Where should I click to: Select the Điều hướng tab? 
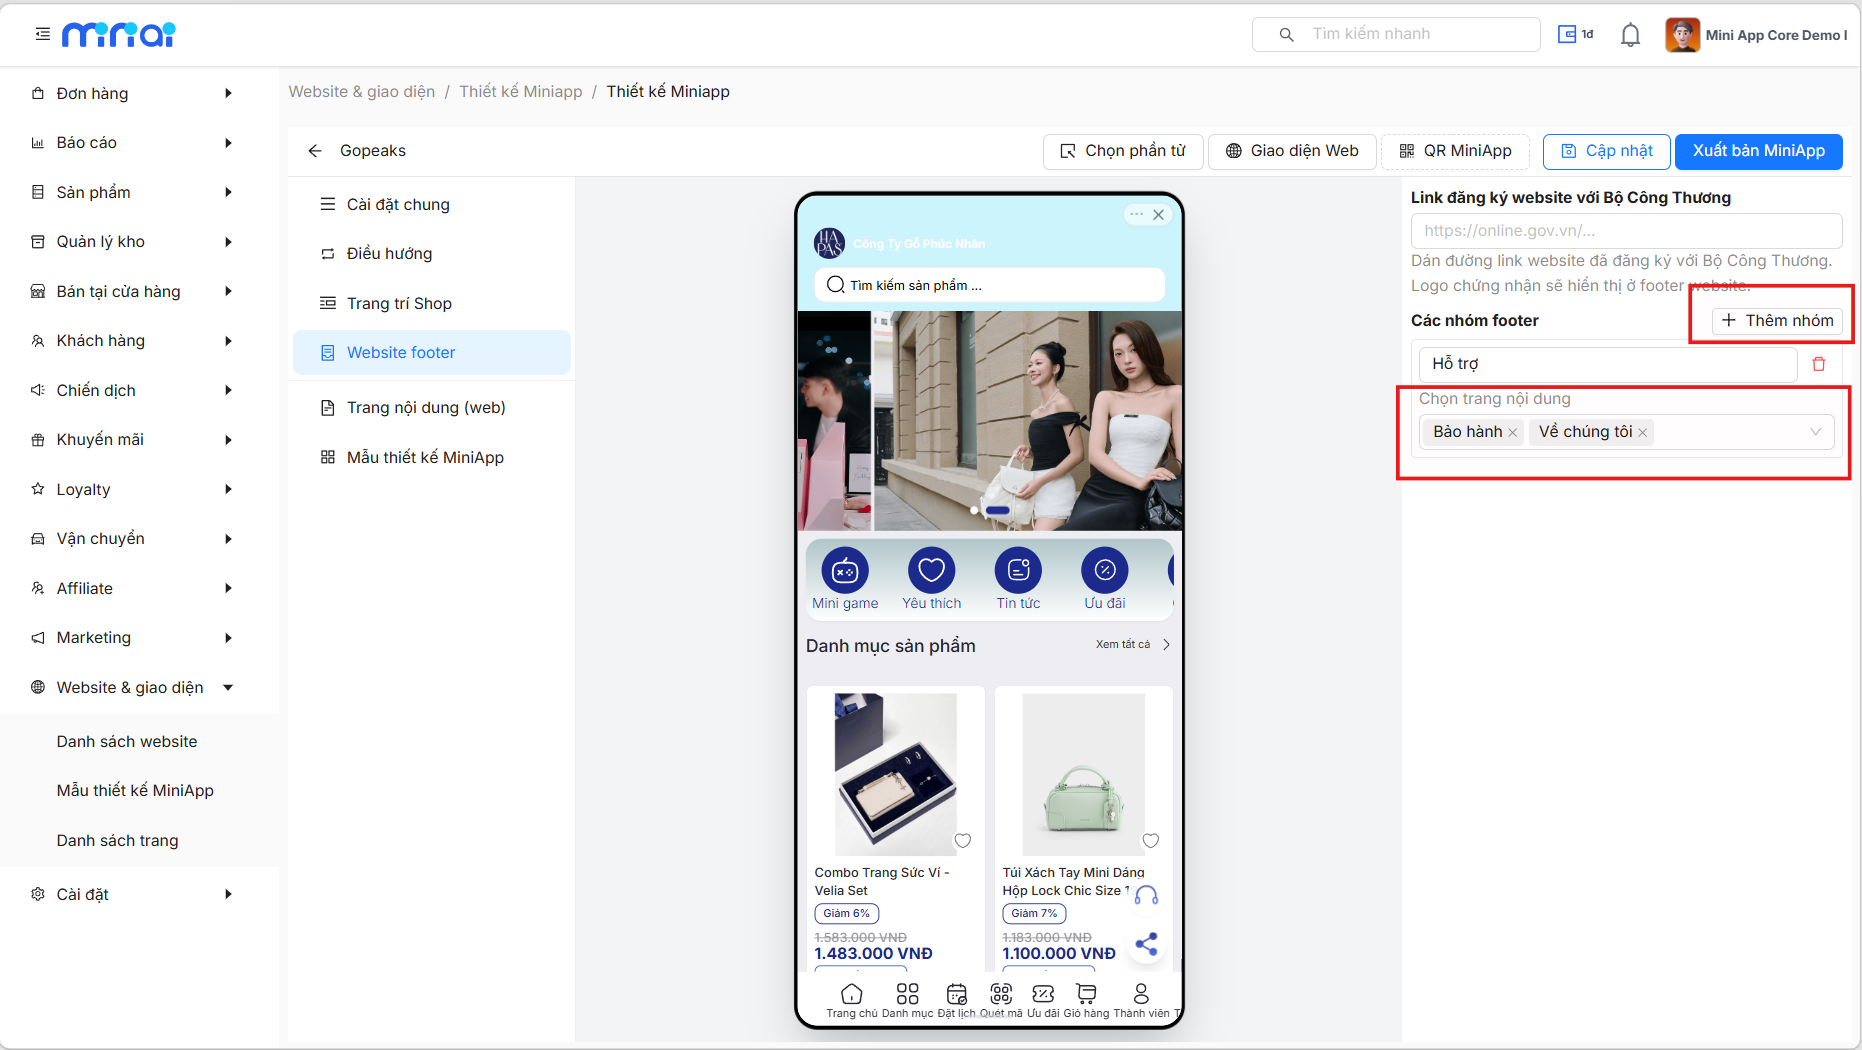(432, 254)
